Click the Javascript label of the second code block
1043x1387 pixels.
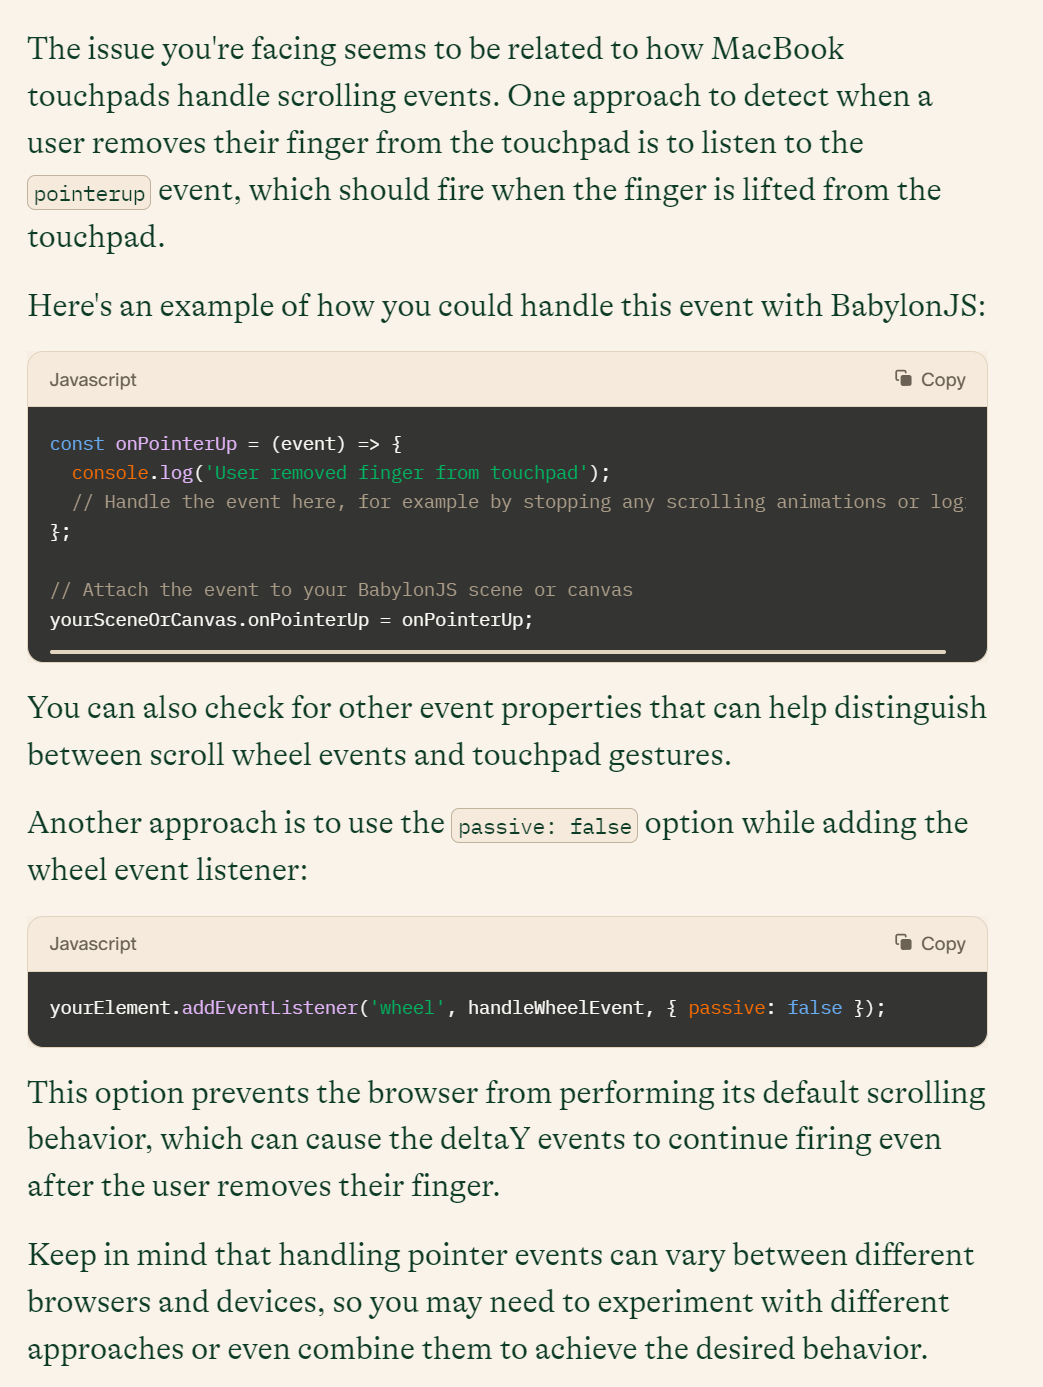93,944
